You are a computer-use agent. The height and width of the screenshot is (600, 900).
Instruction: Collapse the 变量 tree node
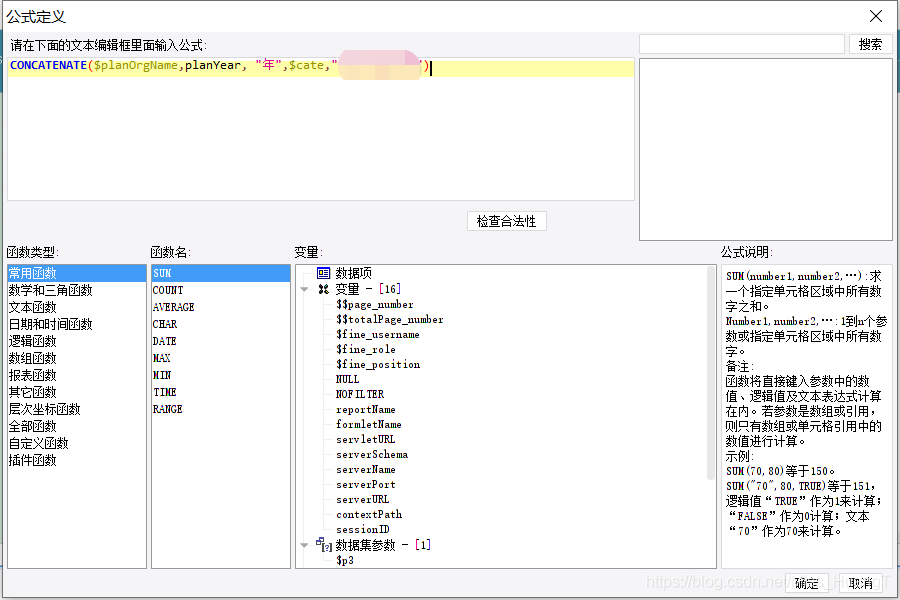(305, 289)
